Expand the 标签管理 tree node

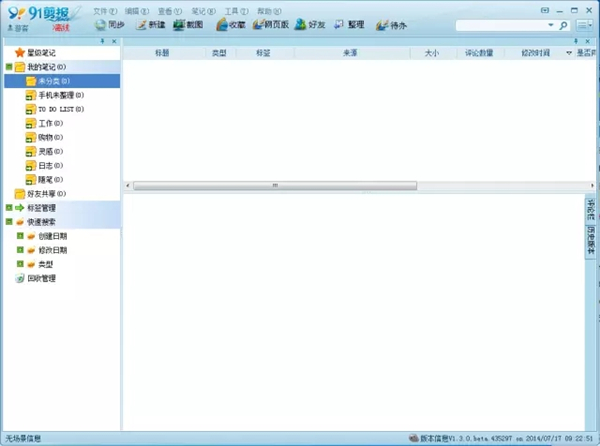(8, 207)
